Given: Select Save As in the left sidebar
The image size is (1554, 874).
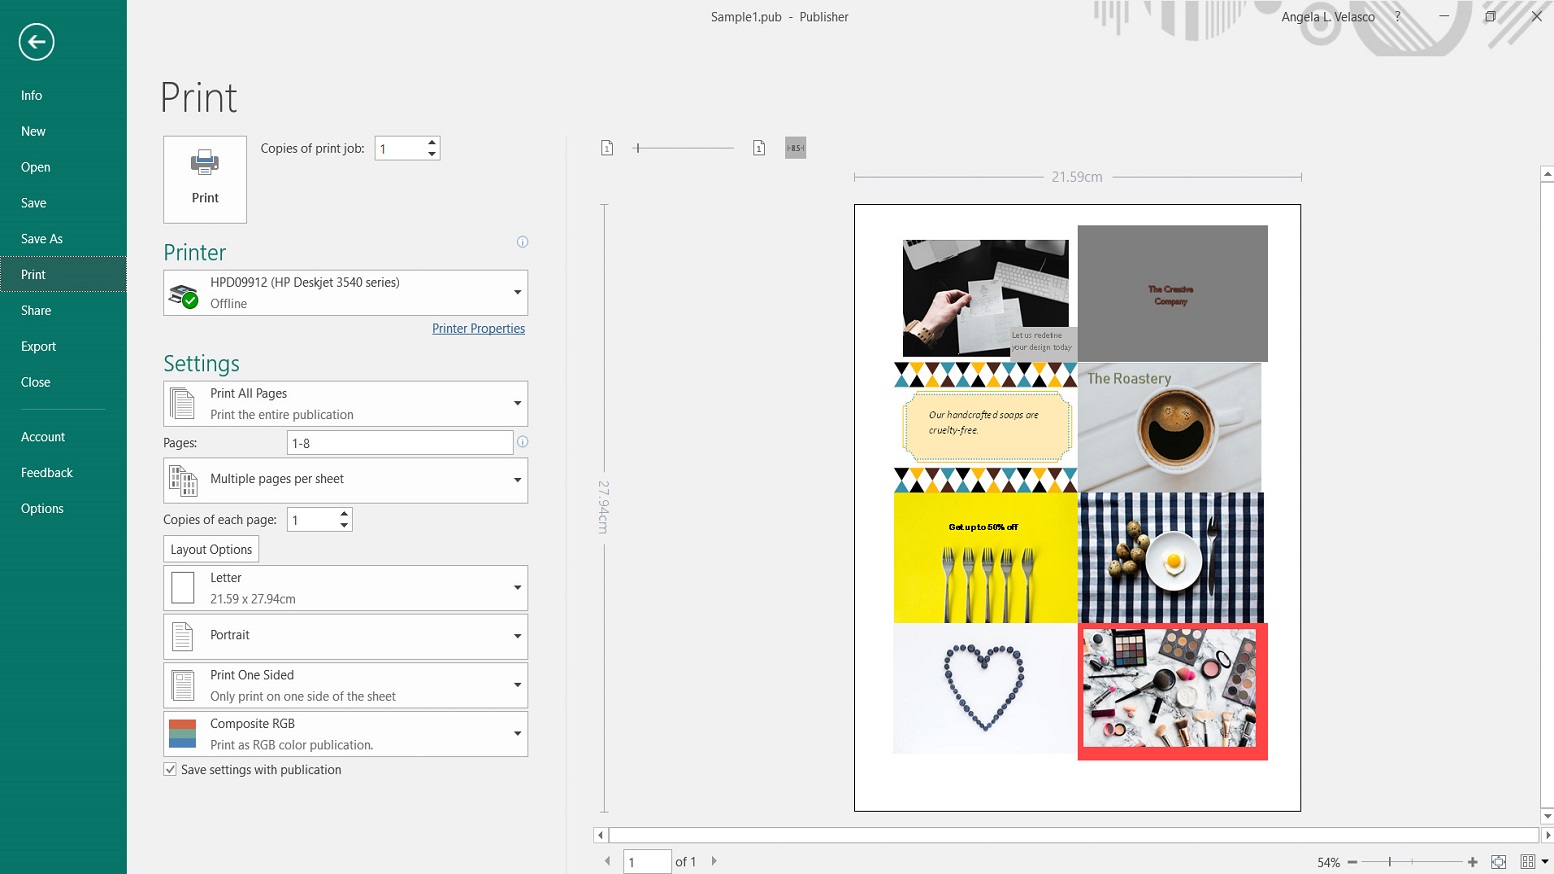Looking at the screenshot, I should [42, 239].
